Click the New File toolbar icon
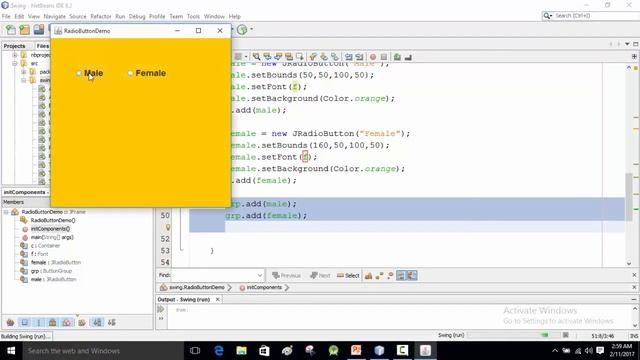The height and width of the screenshot is (360, 640). point(11,30)
